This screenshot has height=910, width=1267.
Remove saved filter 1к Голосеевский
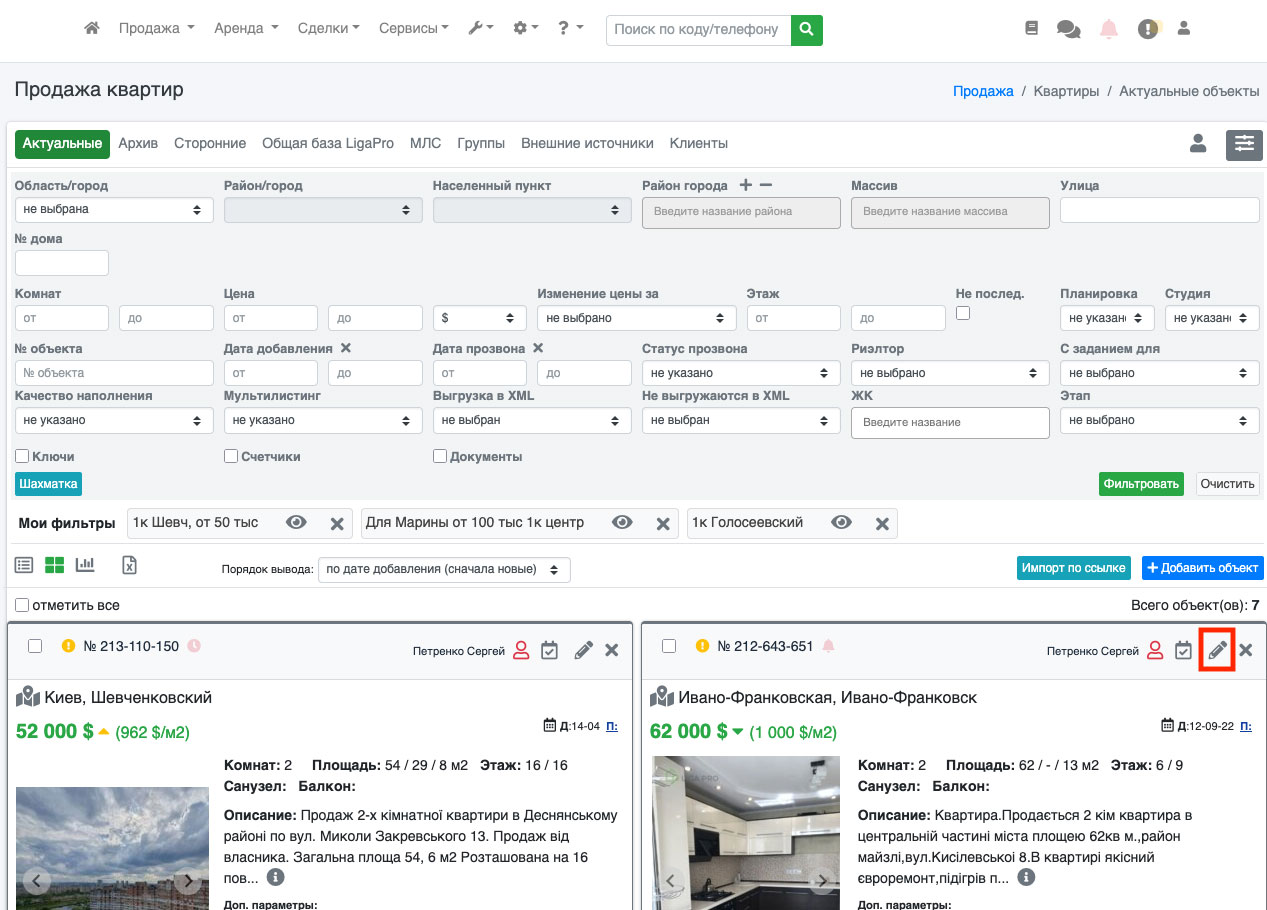click(882, 523)
